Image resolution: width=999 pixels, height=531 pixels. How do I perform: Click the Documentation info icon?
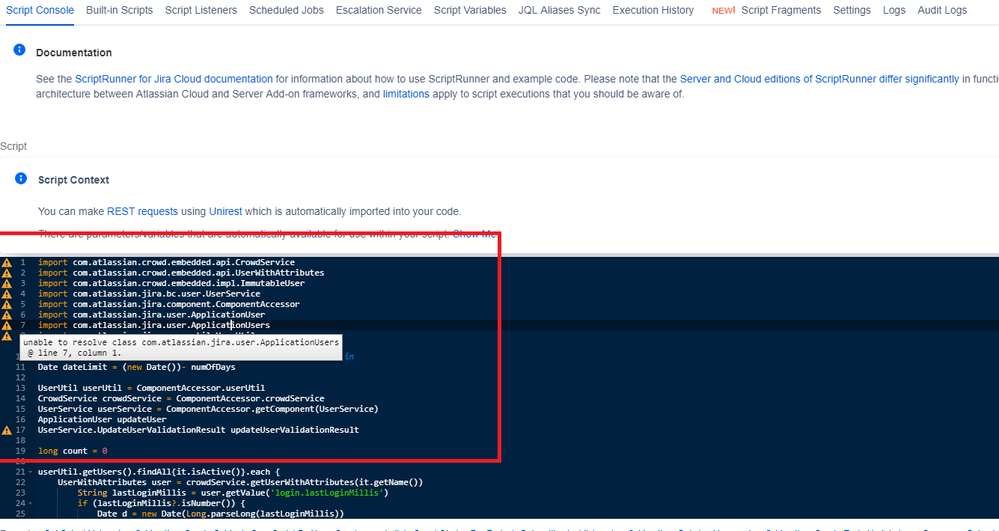point(20,50)
